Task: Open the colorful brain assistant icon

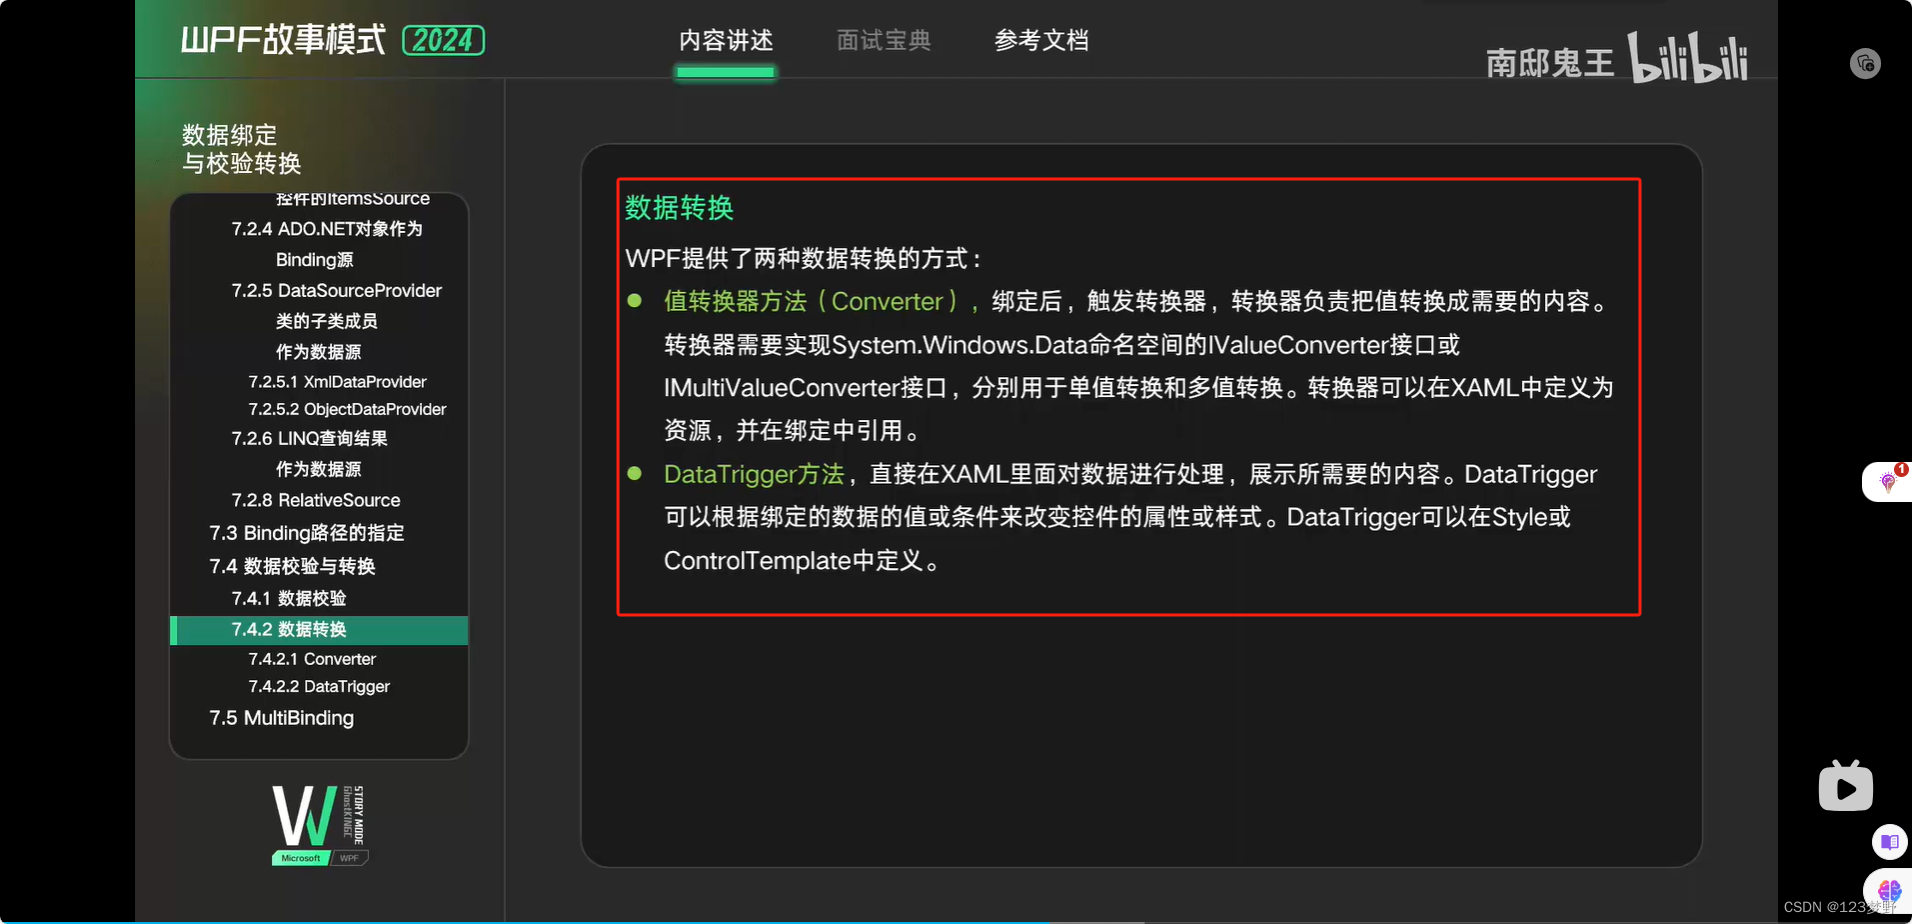Action: click(x=1889, y=890)
